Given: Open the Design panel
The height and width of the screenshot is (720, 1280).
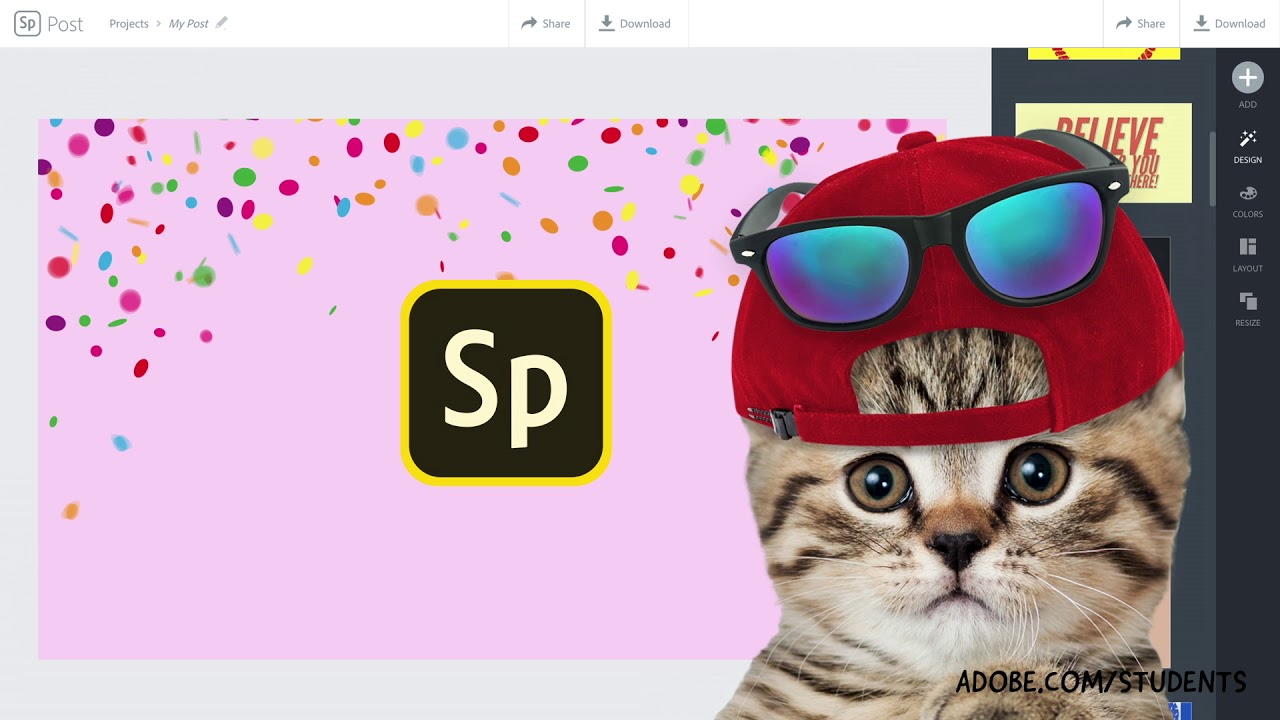Looking at the screenshot, I should 1247,146.
